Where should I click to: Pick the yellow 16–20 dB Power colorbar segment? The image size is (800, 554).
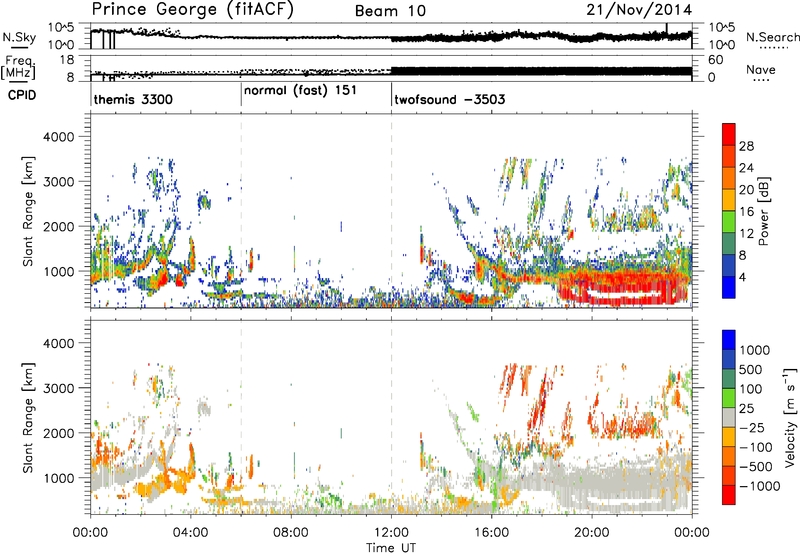pos(729,200)
